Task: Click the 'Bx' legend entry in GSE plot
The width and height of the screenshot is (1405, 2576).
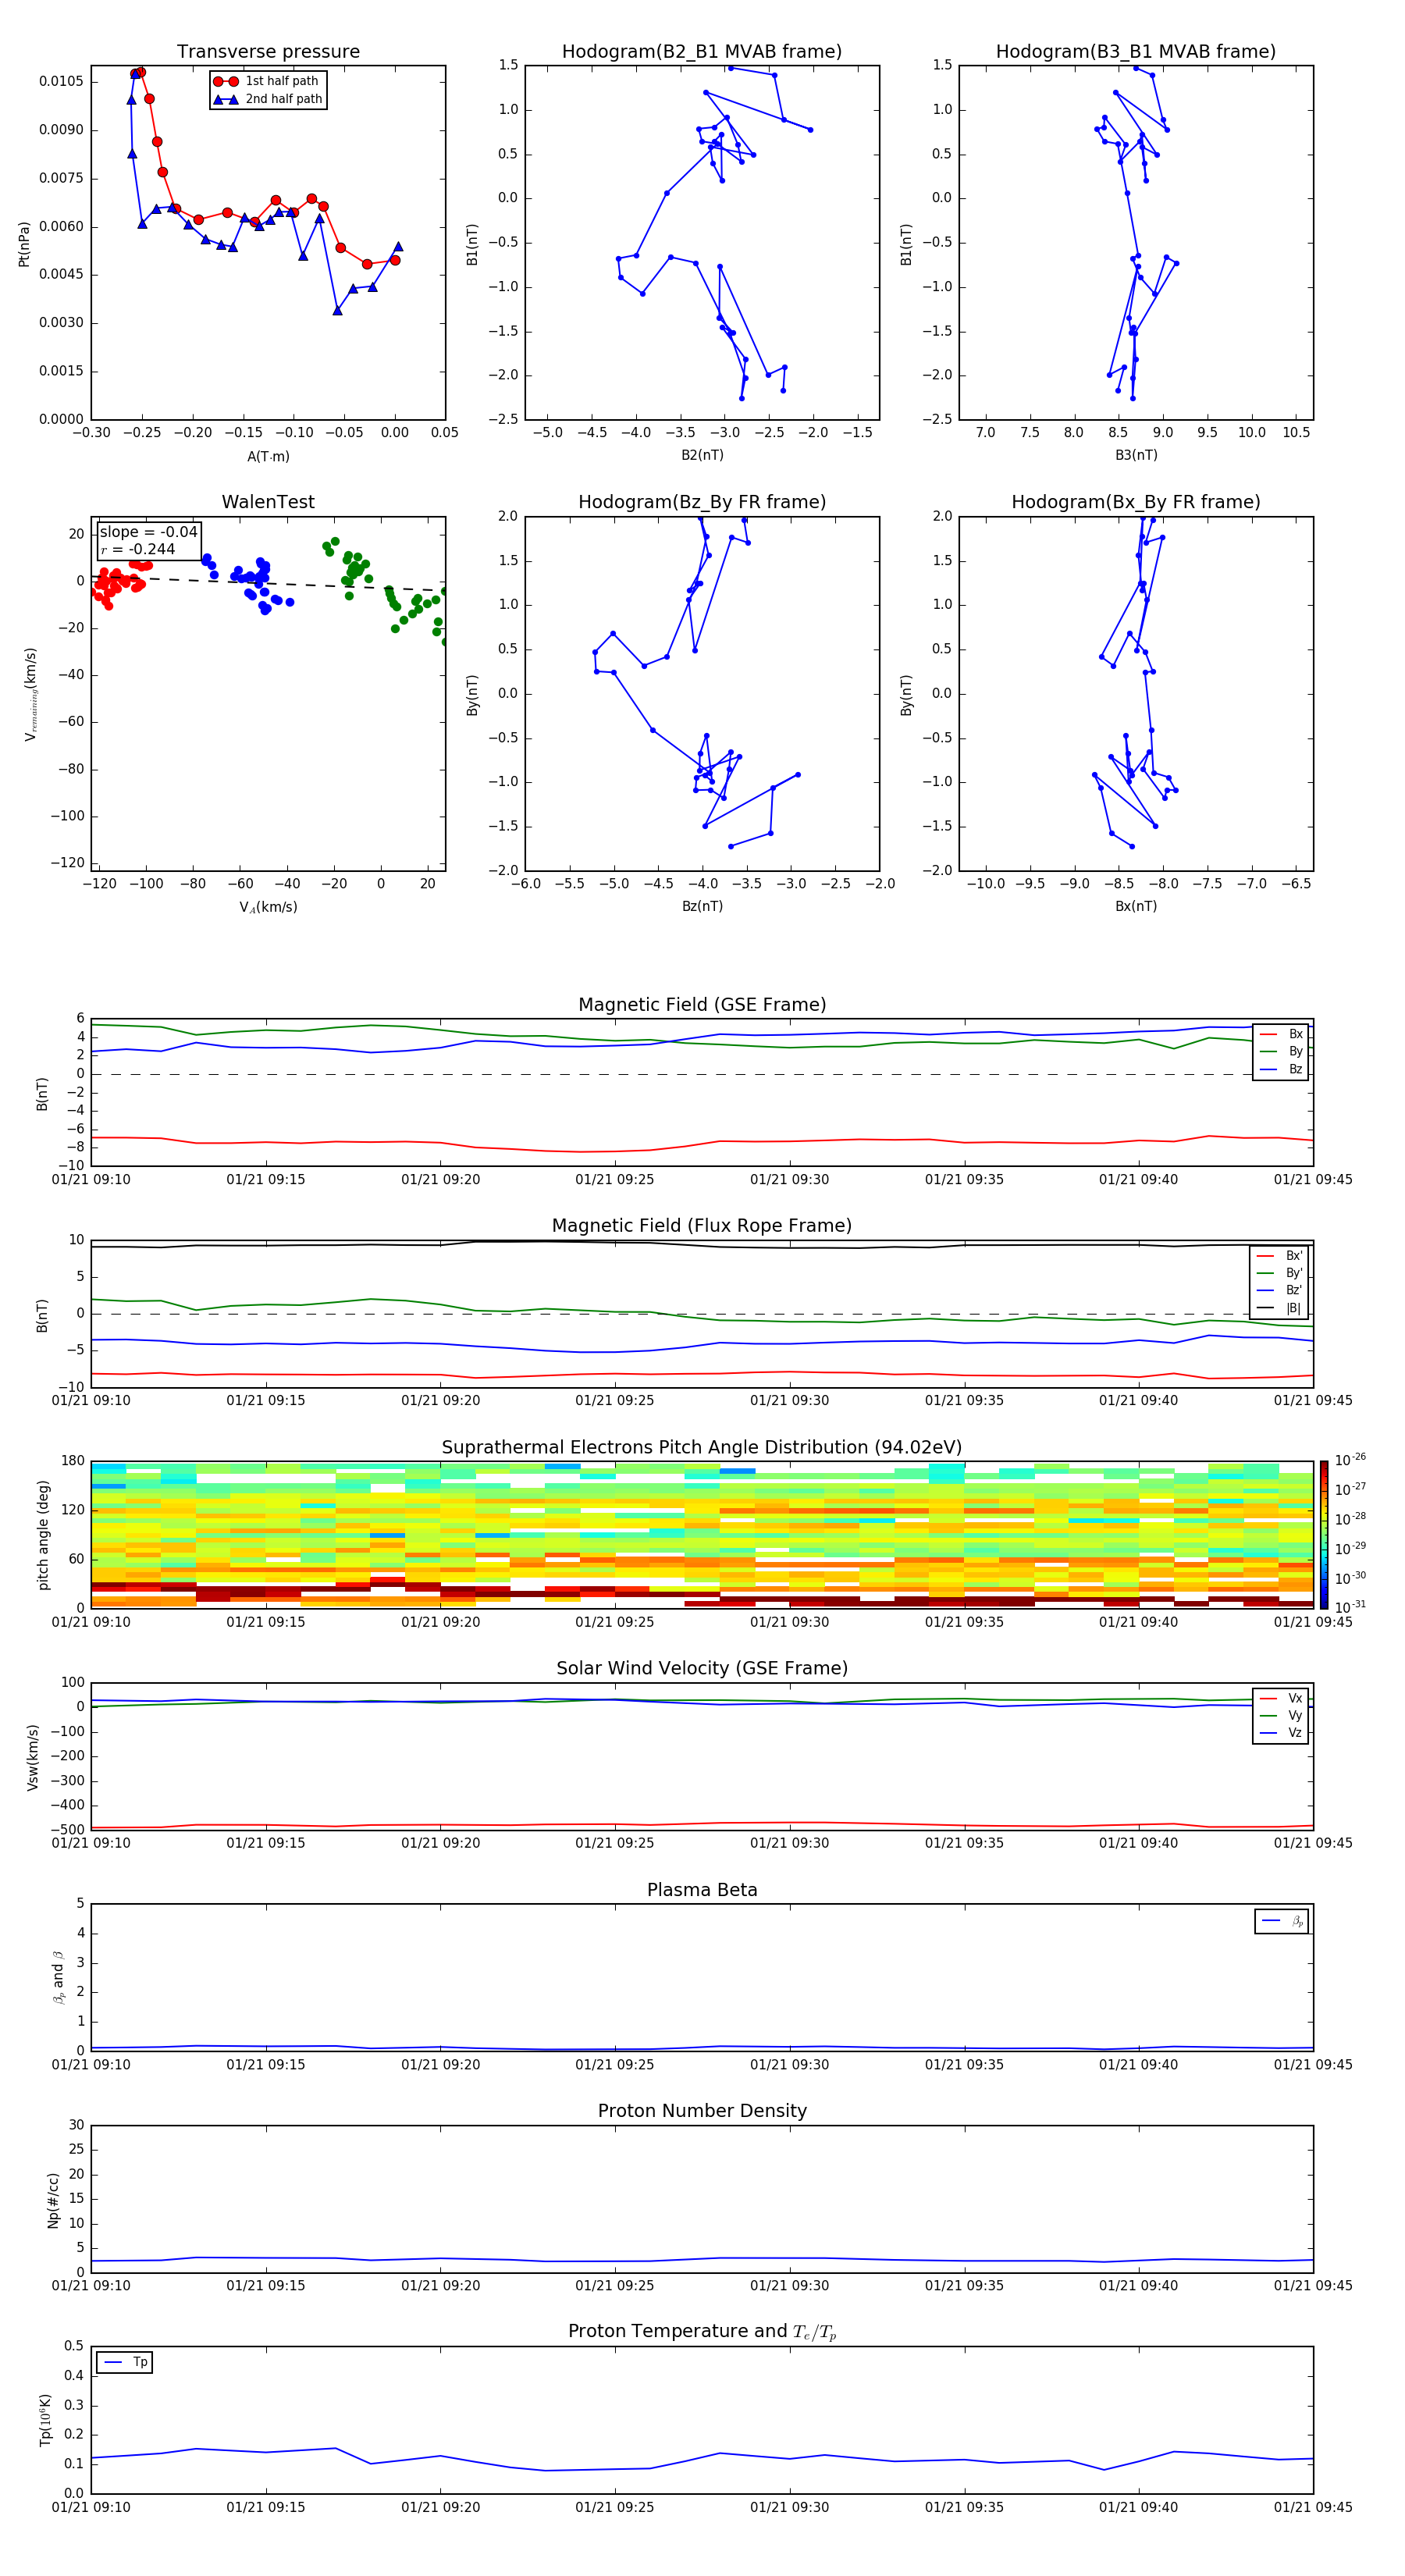Action: click(x=1281, y=1034)
